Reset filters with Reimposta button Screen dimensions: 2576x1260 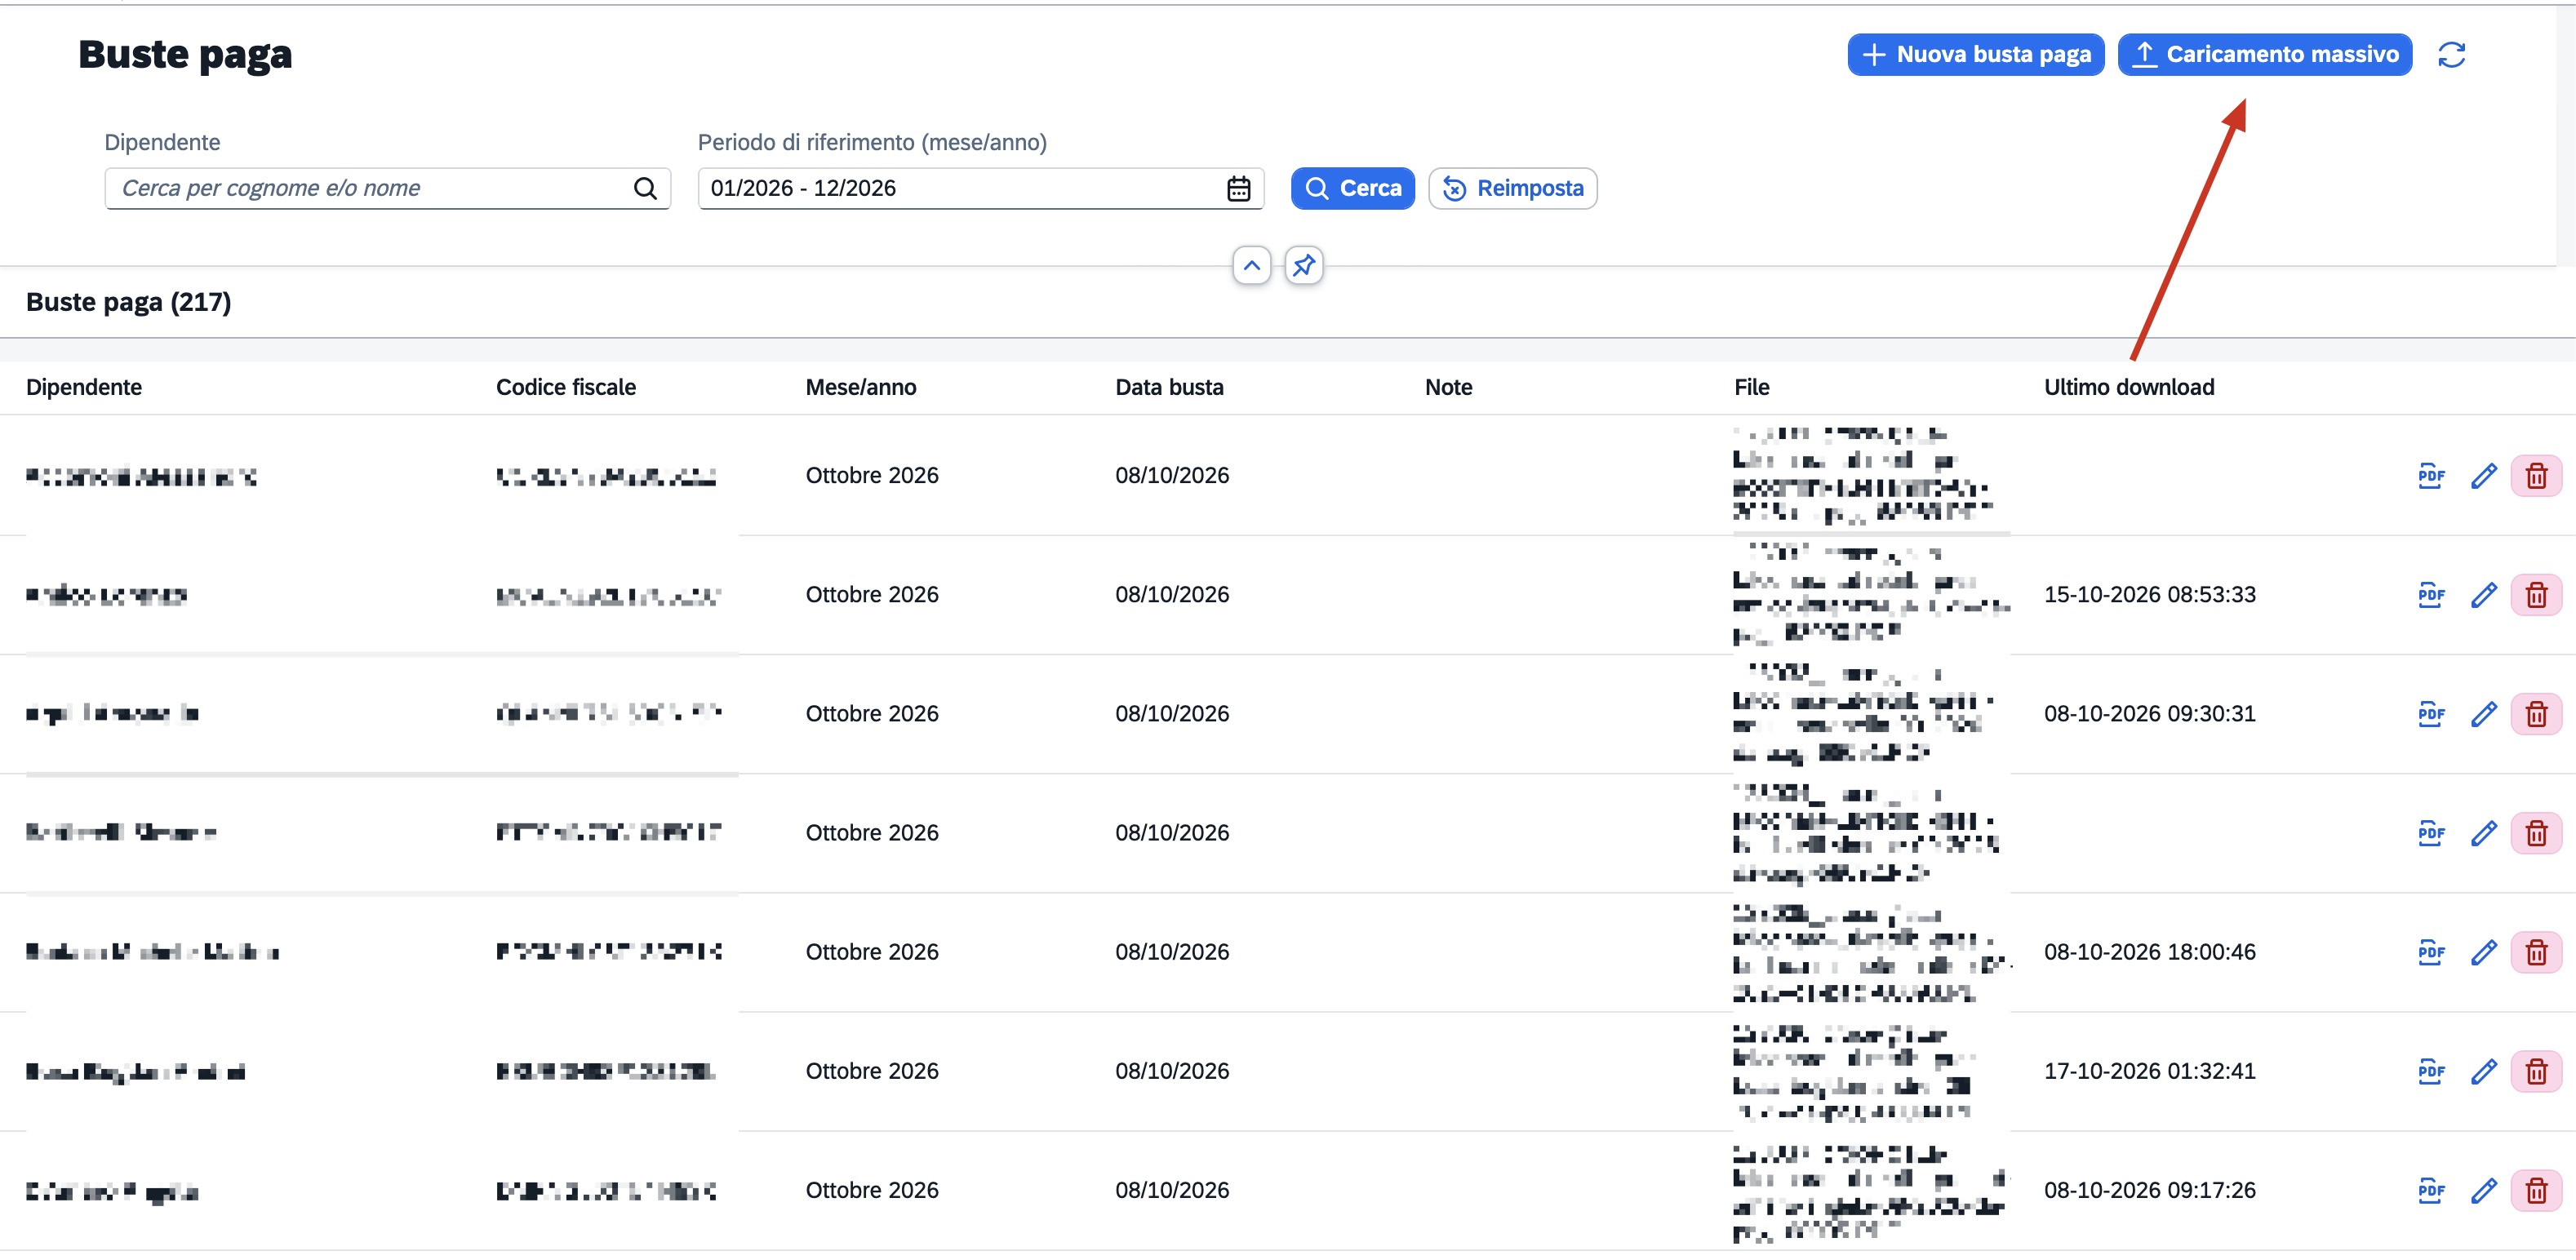[x=1512, y=188]
